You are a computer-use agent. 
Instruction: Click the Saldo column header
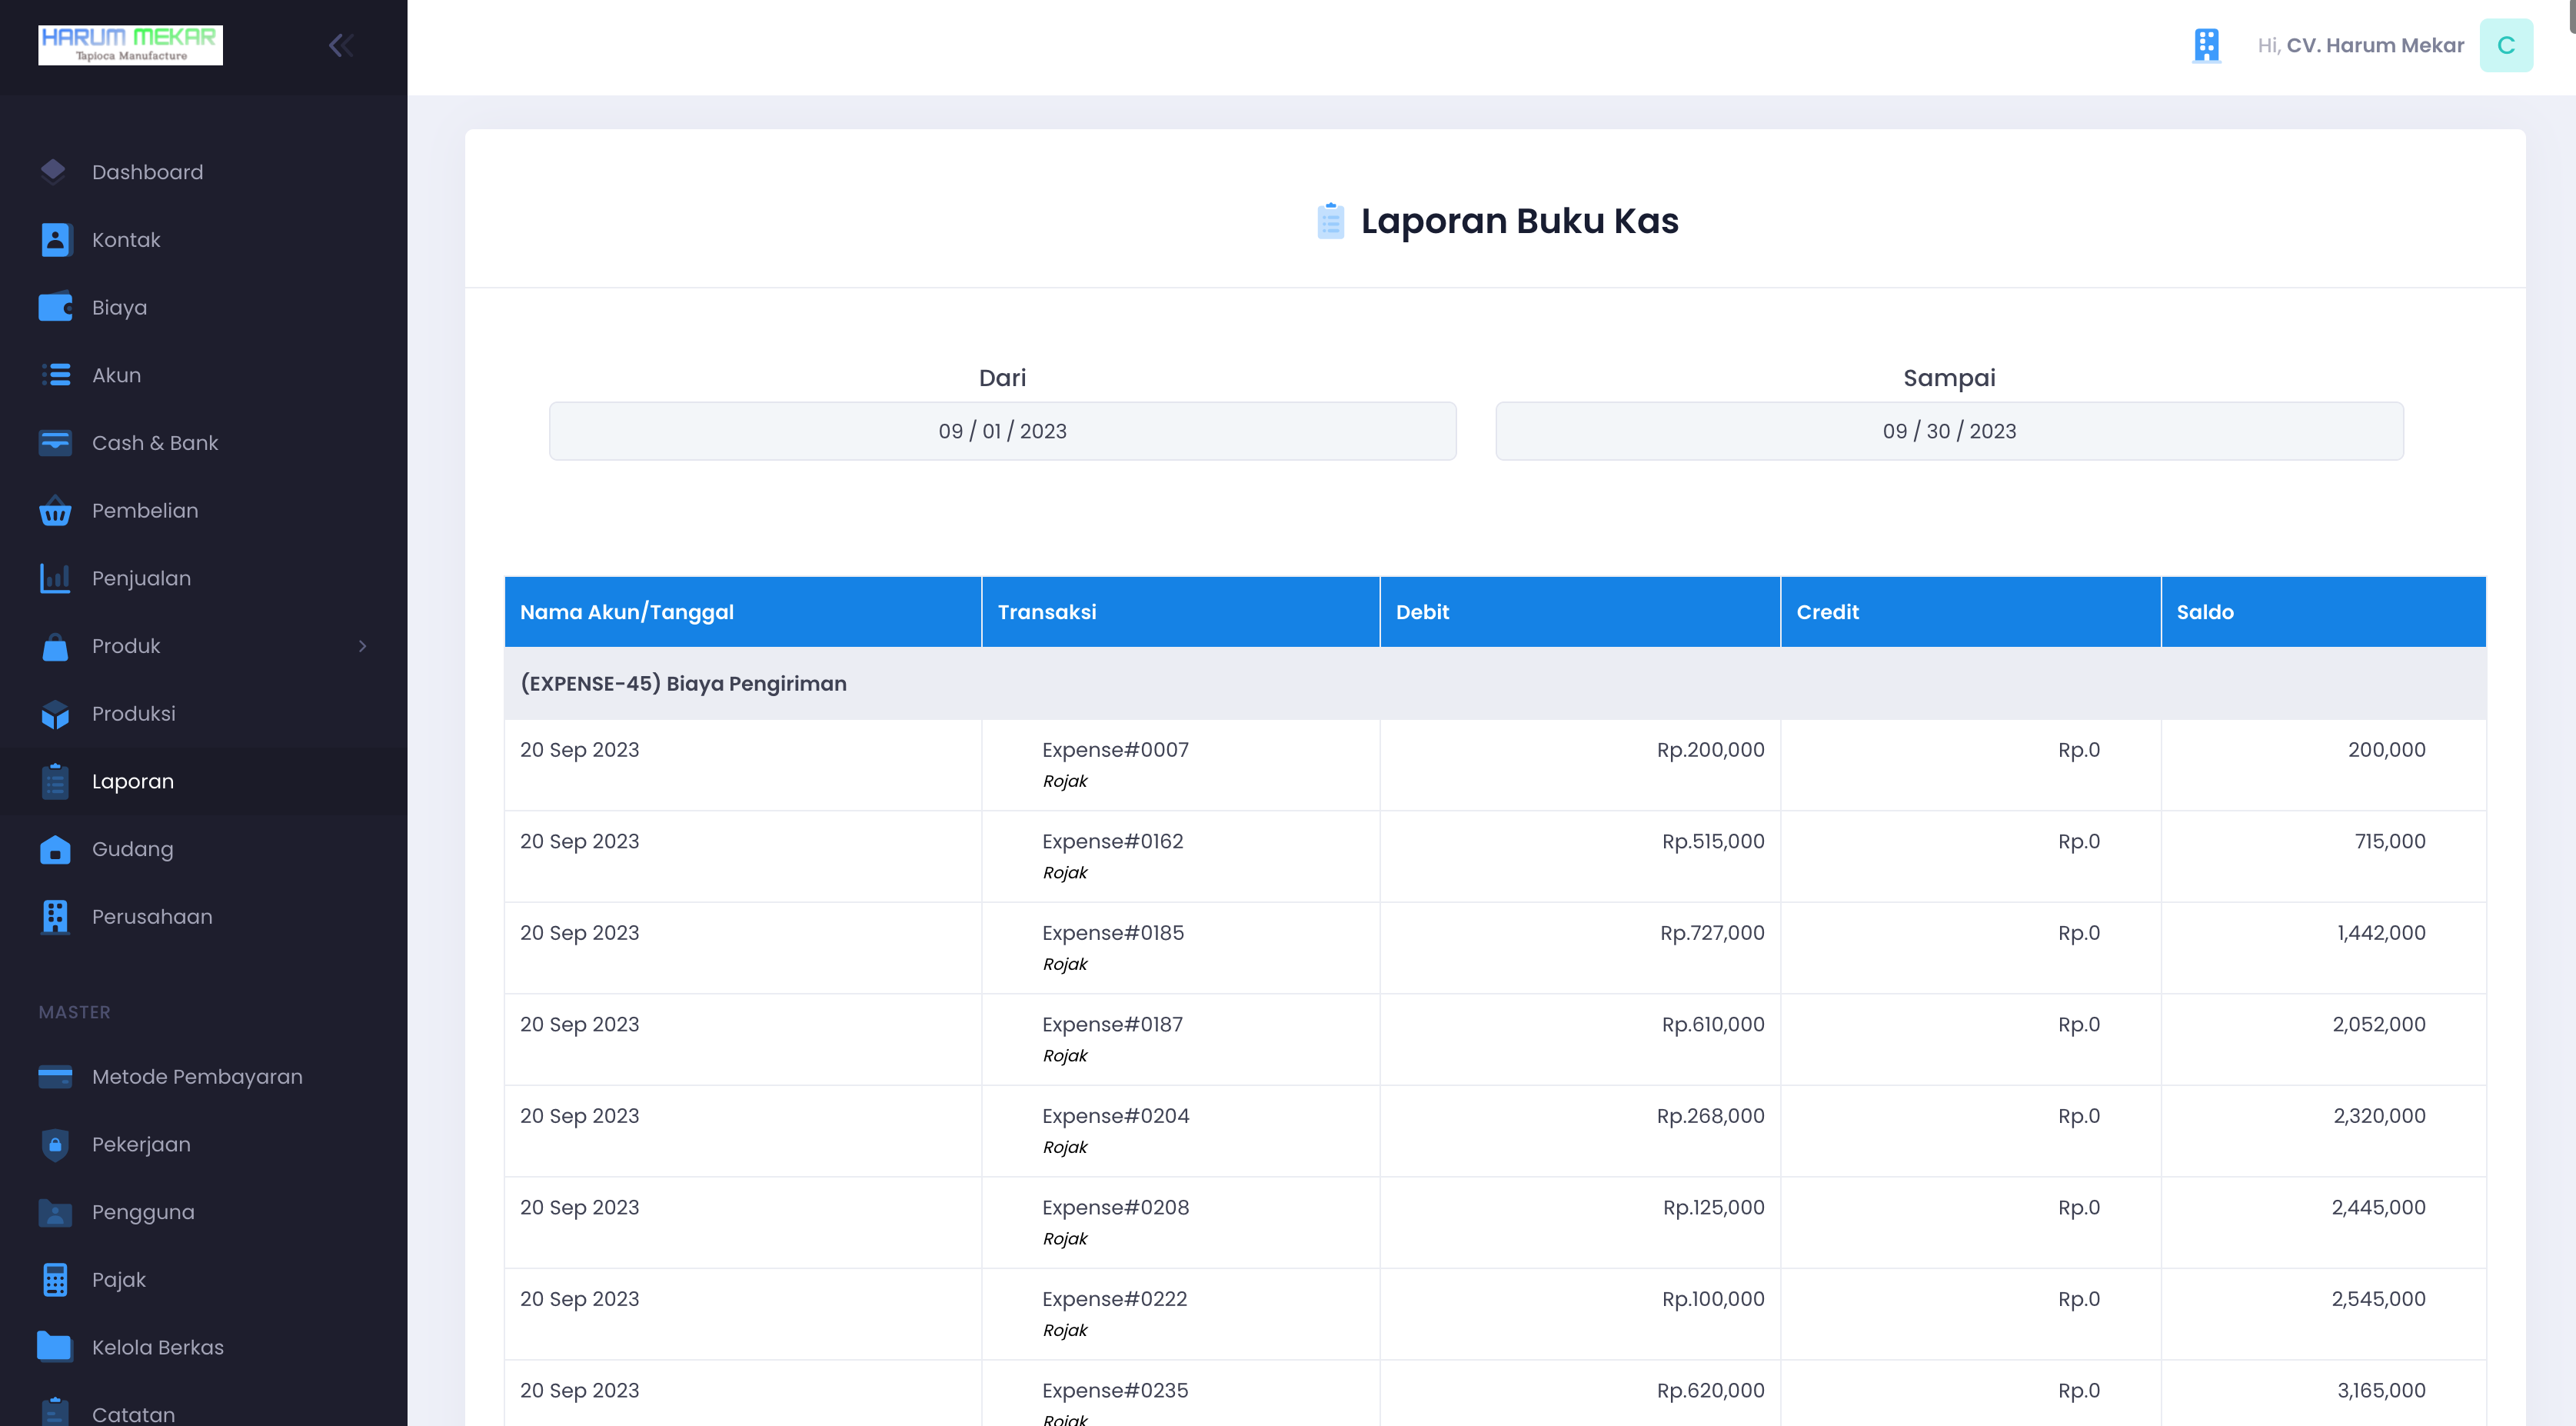click(x=2324, y=612)
